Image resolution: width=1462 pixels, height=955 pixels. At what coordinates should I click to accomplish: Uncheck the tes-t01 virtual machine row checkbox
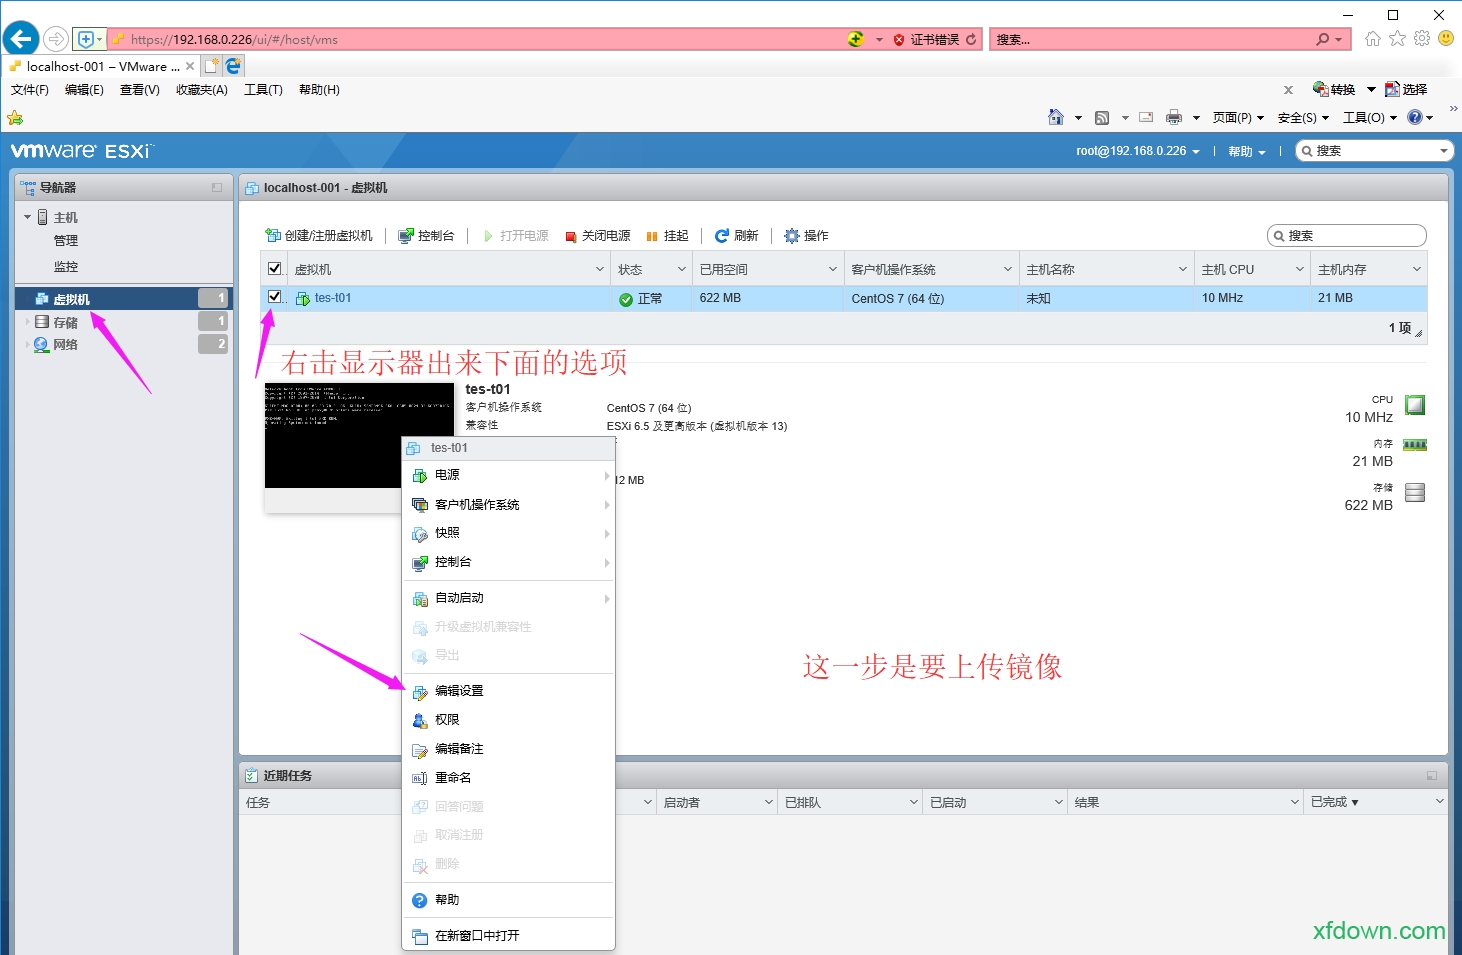tap(274, 297)
